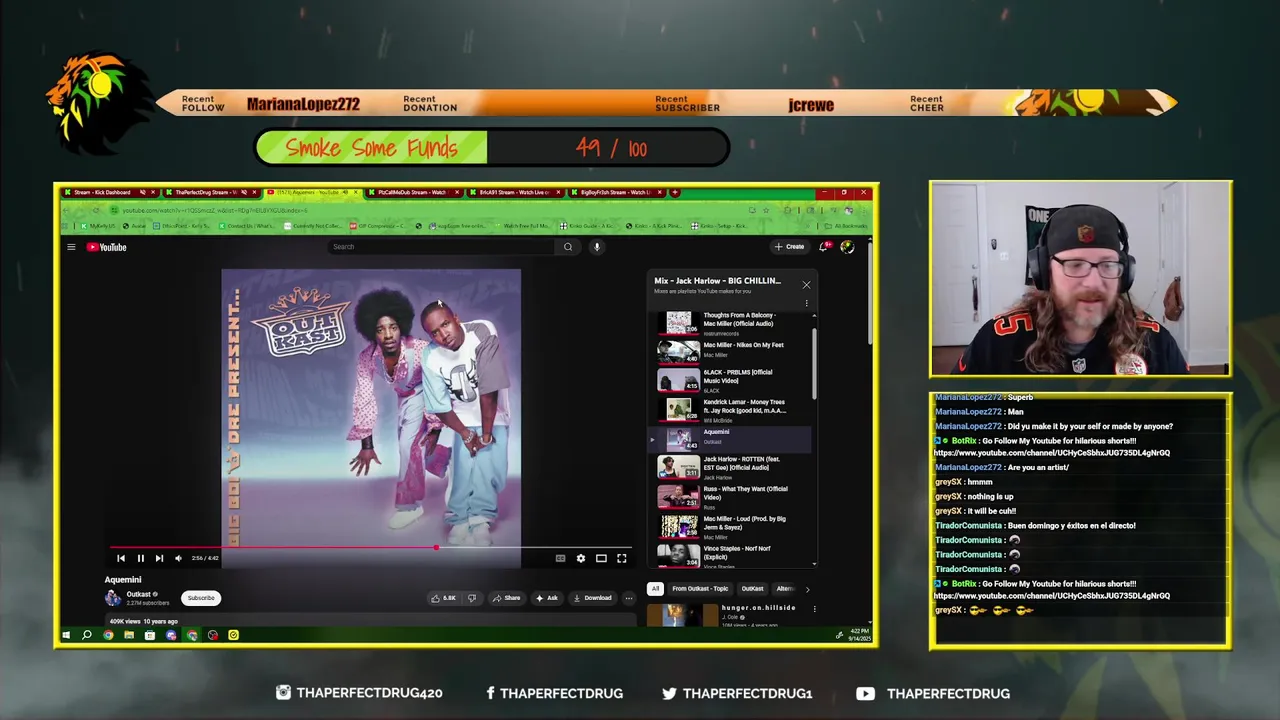Expand the filter chips with right chevron
This screenshot has width=1280, height=720.
point(807,589)
